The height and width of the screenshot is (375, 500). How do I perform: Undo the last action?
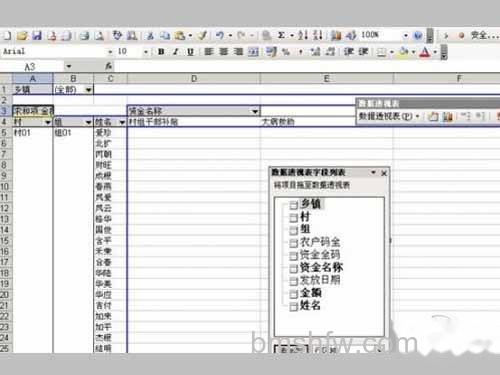coord(220,35)
